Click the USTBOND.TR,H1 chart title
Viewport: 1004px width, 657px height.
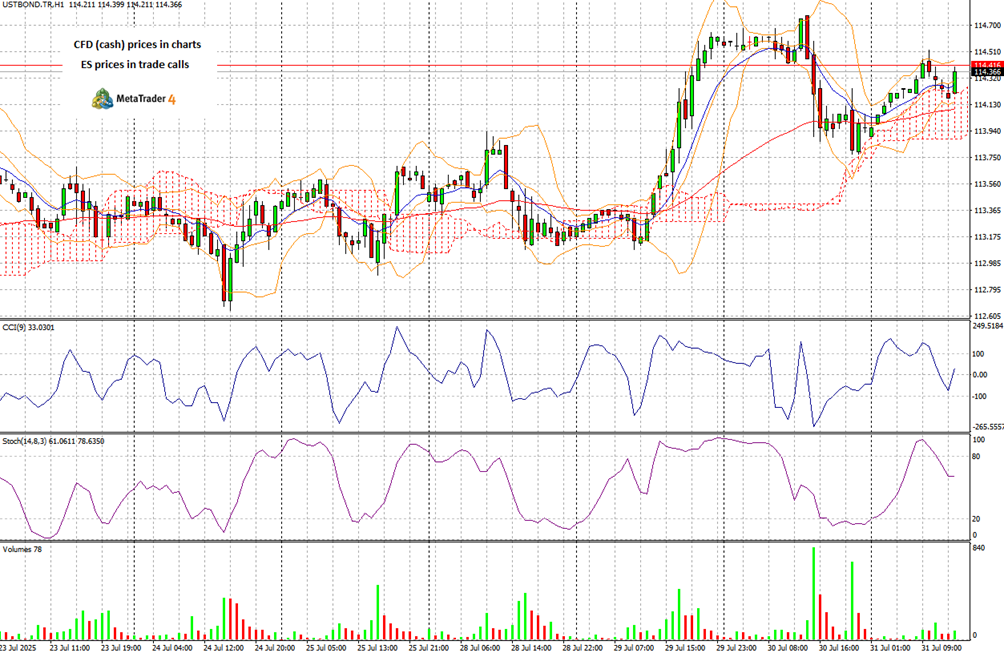(42, 7)
